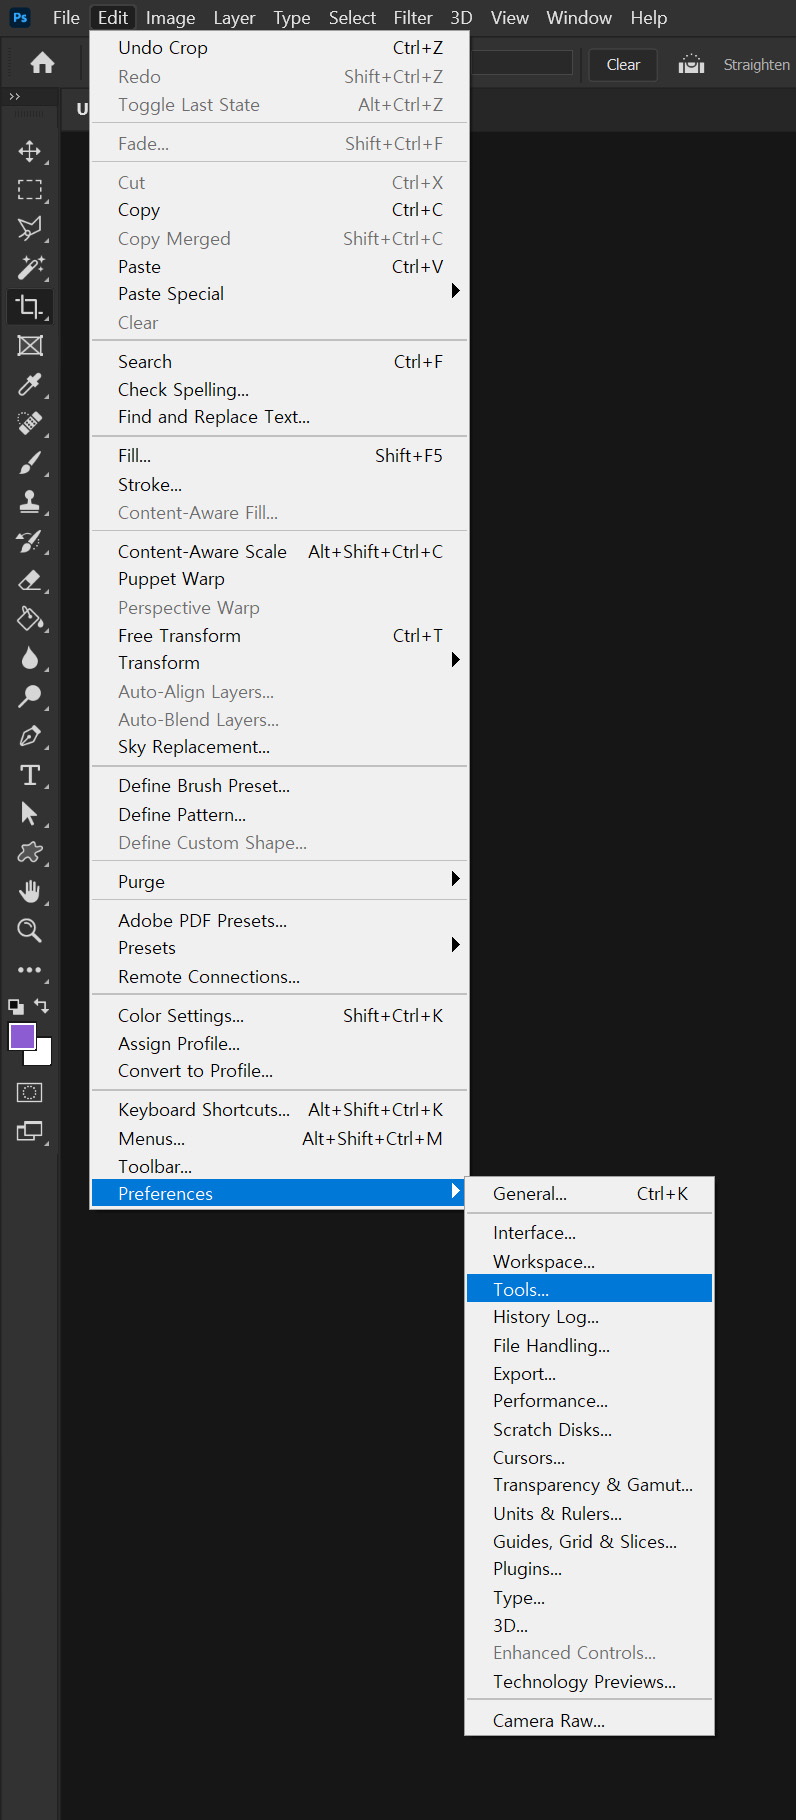Change the screen mode
The image size is (796, 1820).
(x=30, y=1132)
